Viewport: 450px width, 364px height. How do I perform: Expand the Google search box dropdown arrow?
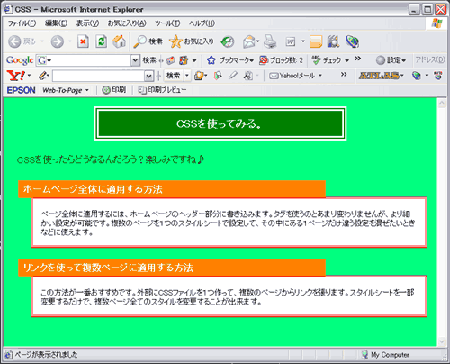(135, 60)
